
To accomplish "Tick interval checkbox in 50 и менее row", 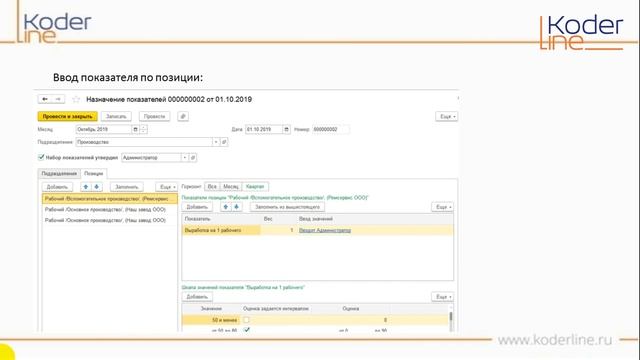I will (x=247, y=320).
